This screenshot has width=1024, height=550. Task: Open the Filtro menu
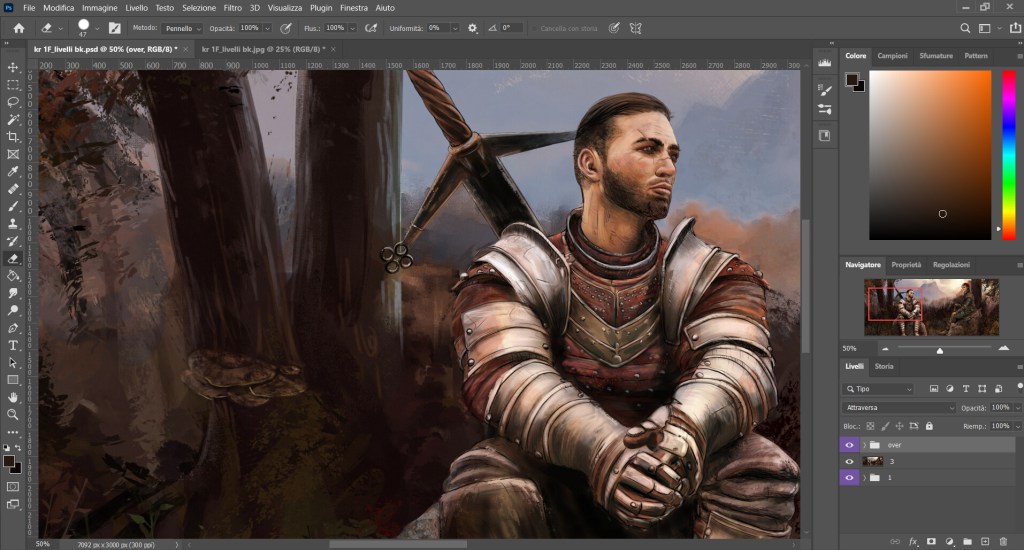pyautogui.click(x=232, y=8)
